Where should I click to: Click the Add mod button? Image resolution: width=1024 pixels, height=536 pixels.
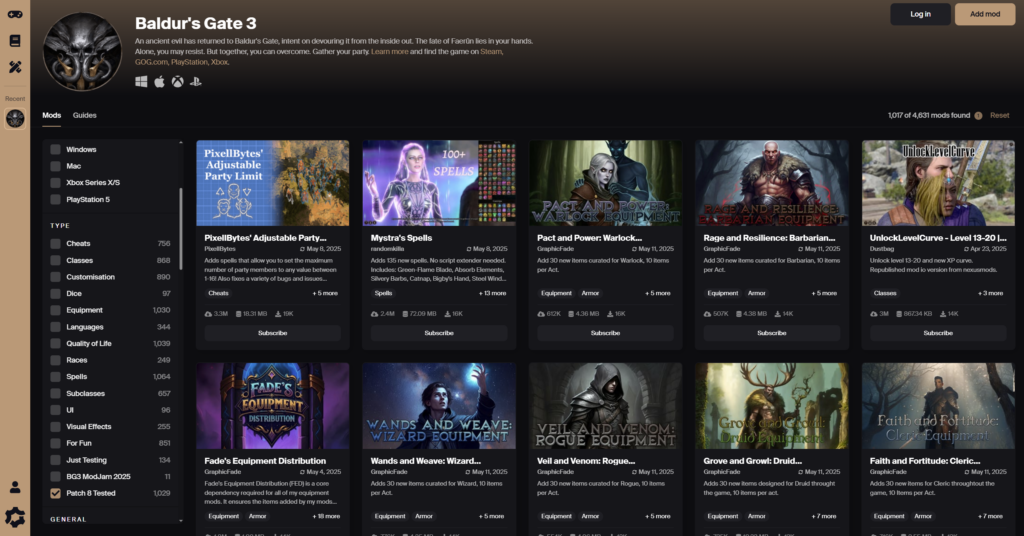click(x=985, y=14)
